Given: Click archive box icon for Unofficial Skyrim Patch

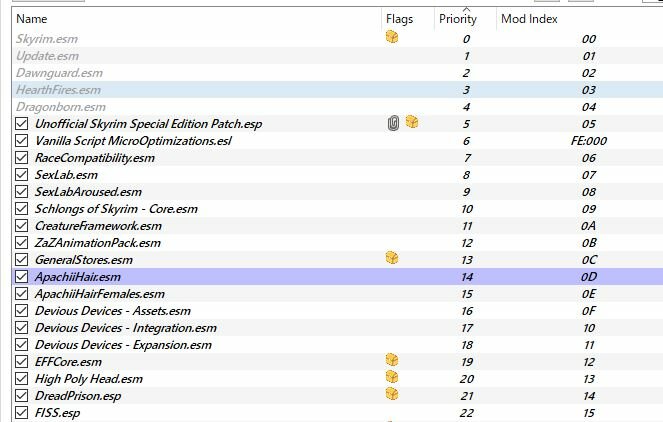Looking at the screenshot, I should 412,122.
